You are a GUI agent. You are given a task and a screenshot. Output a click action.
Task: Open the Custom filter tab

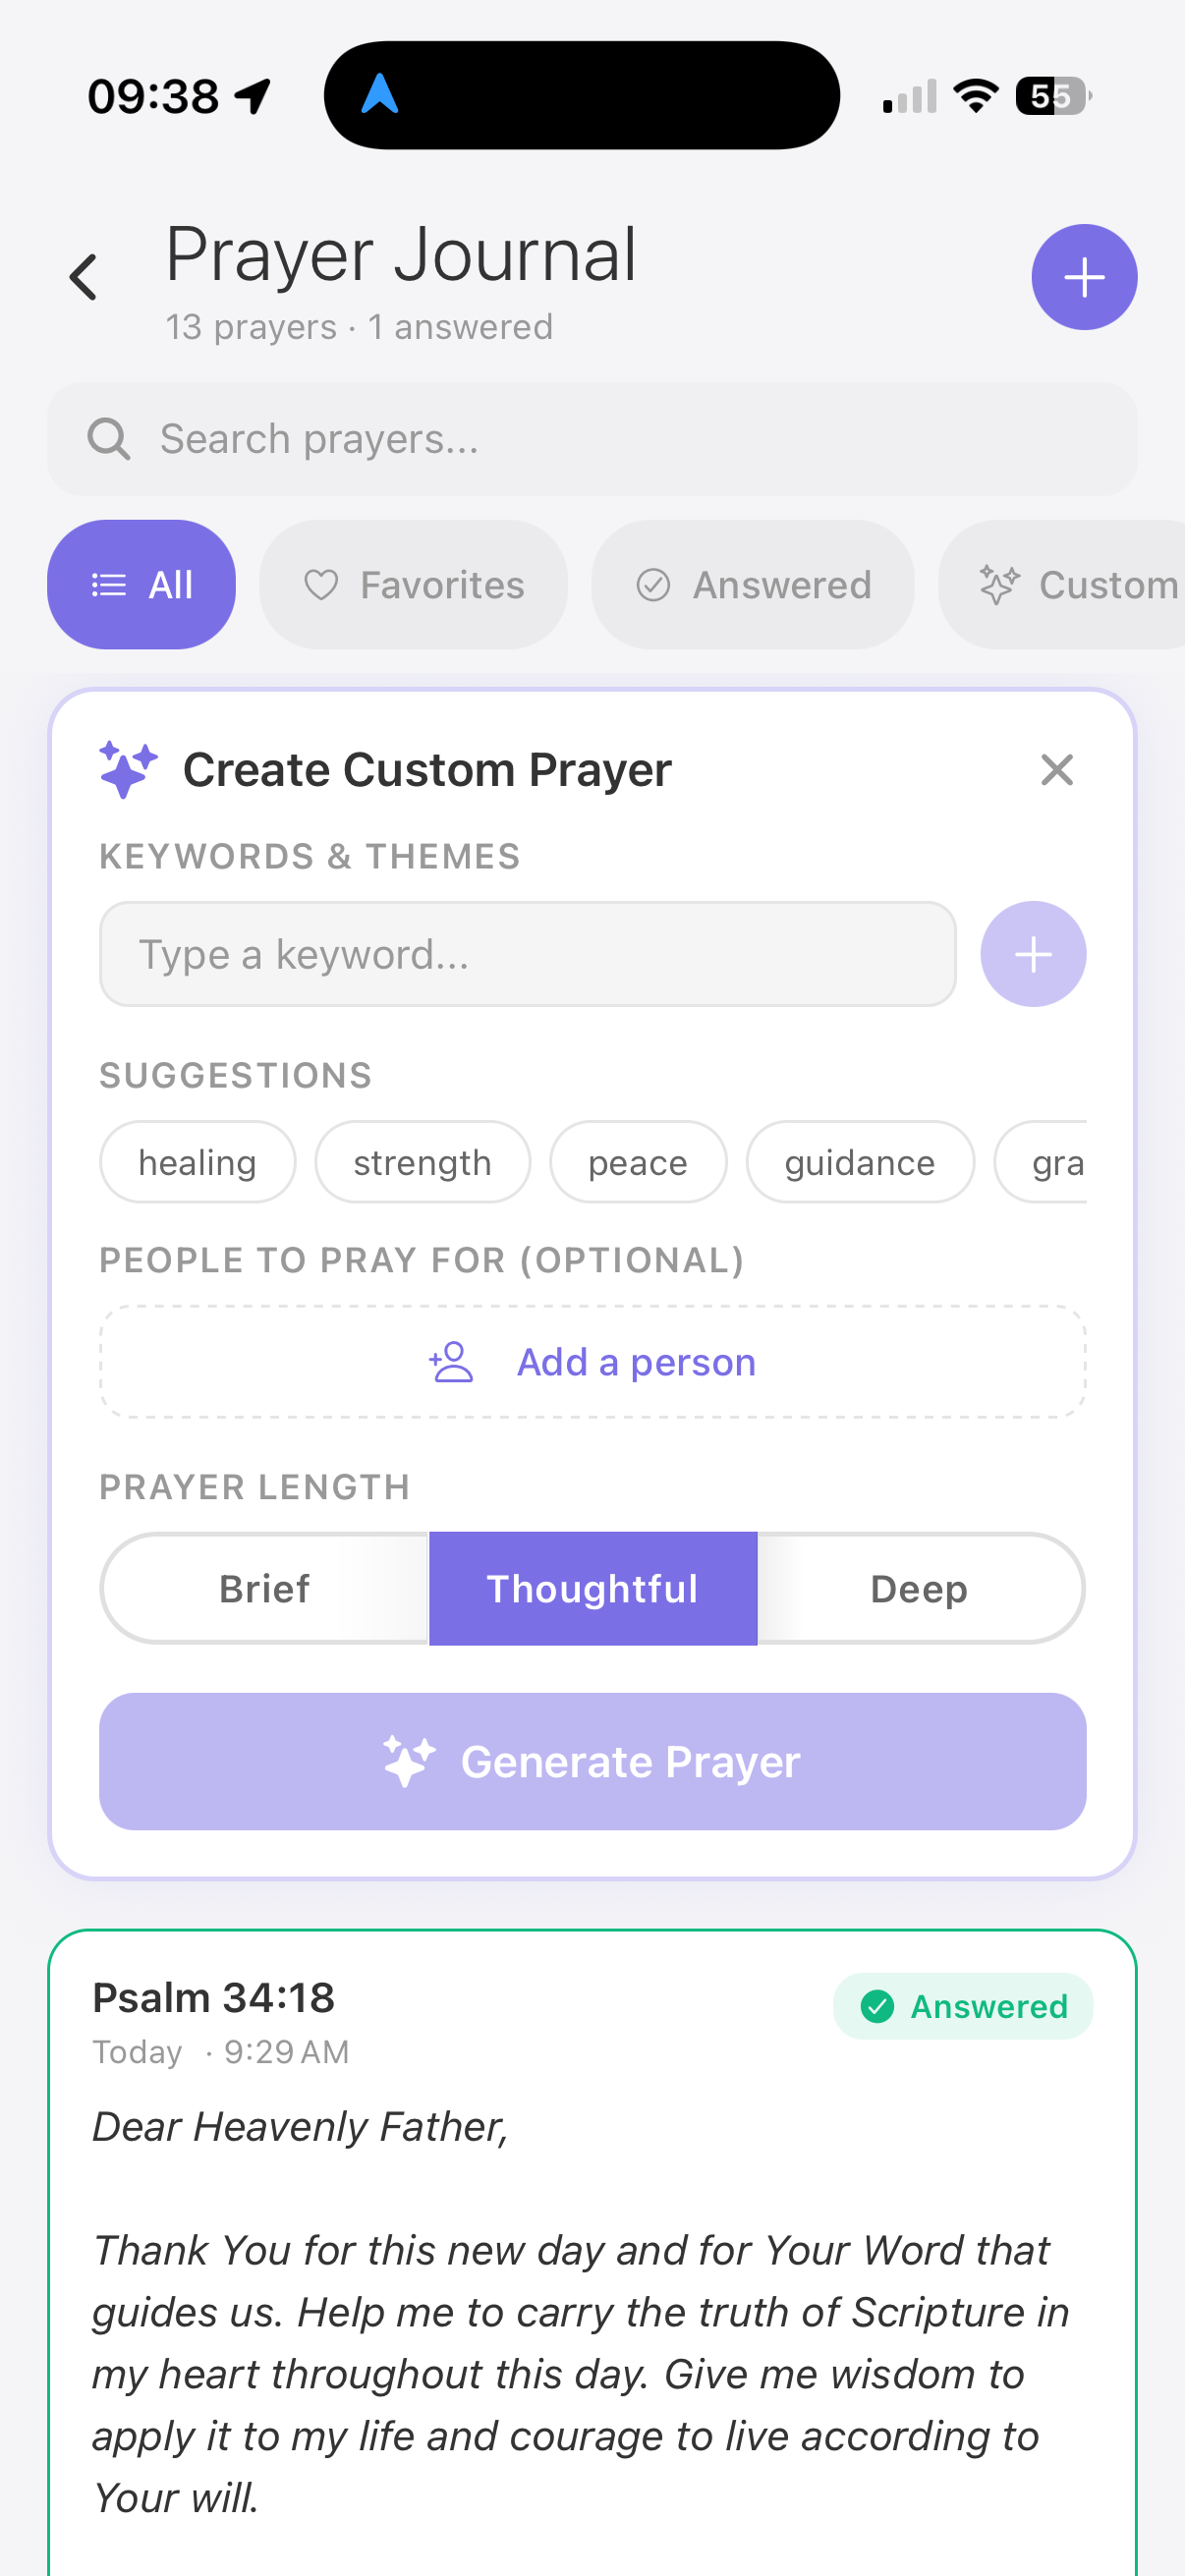1075,585
